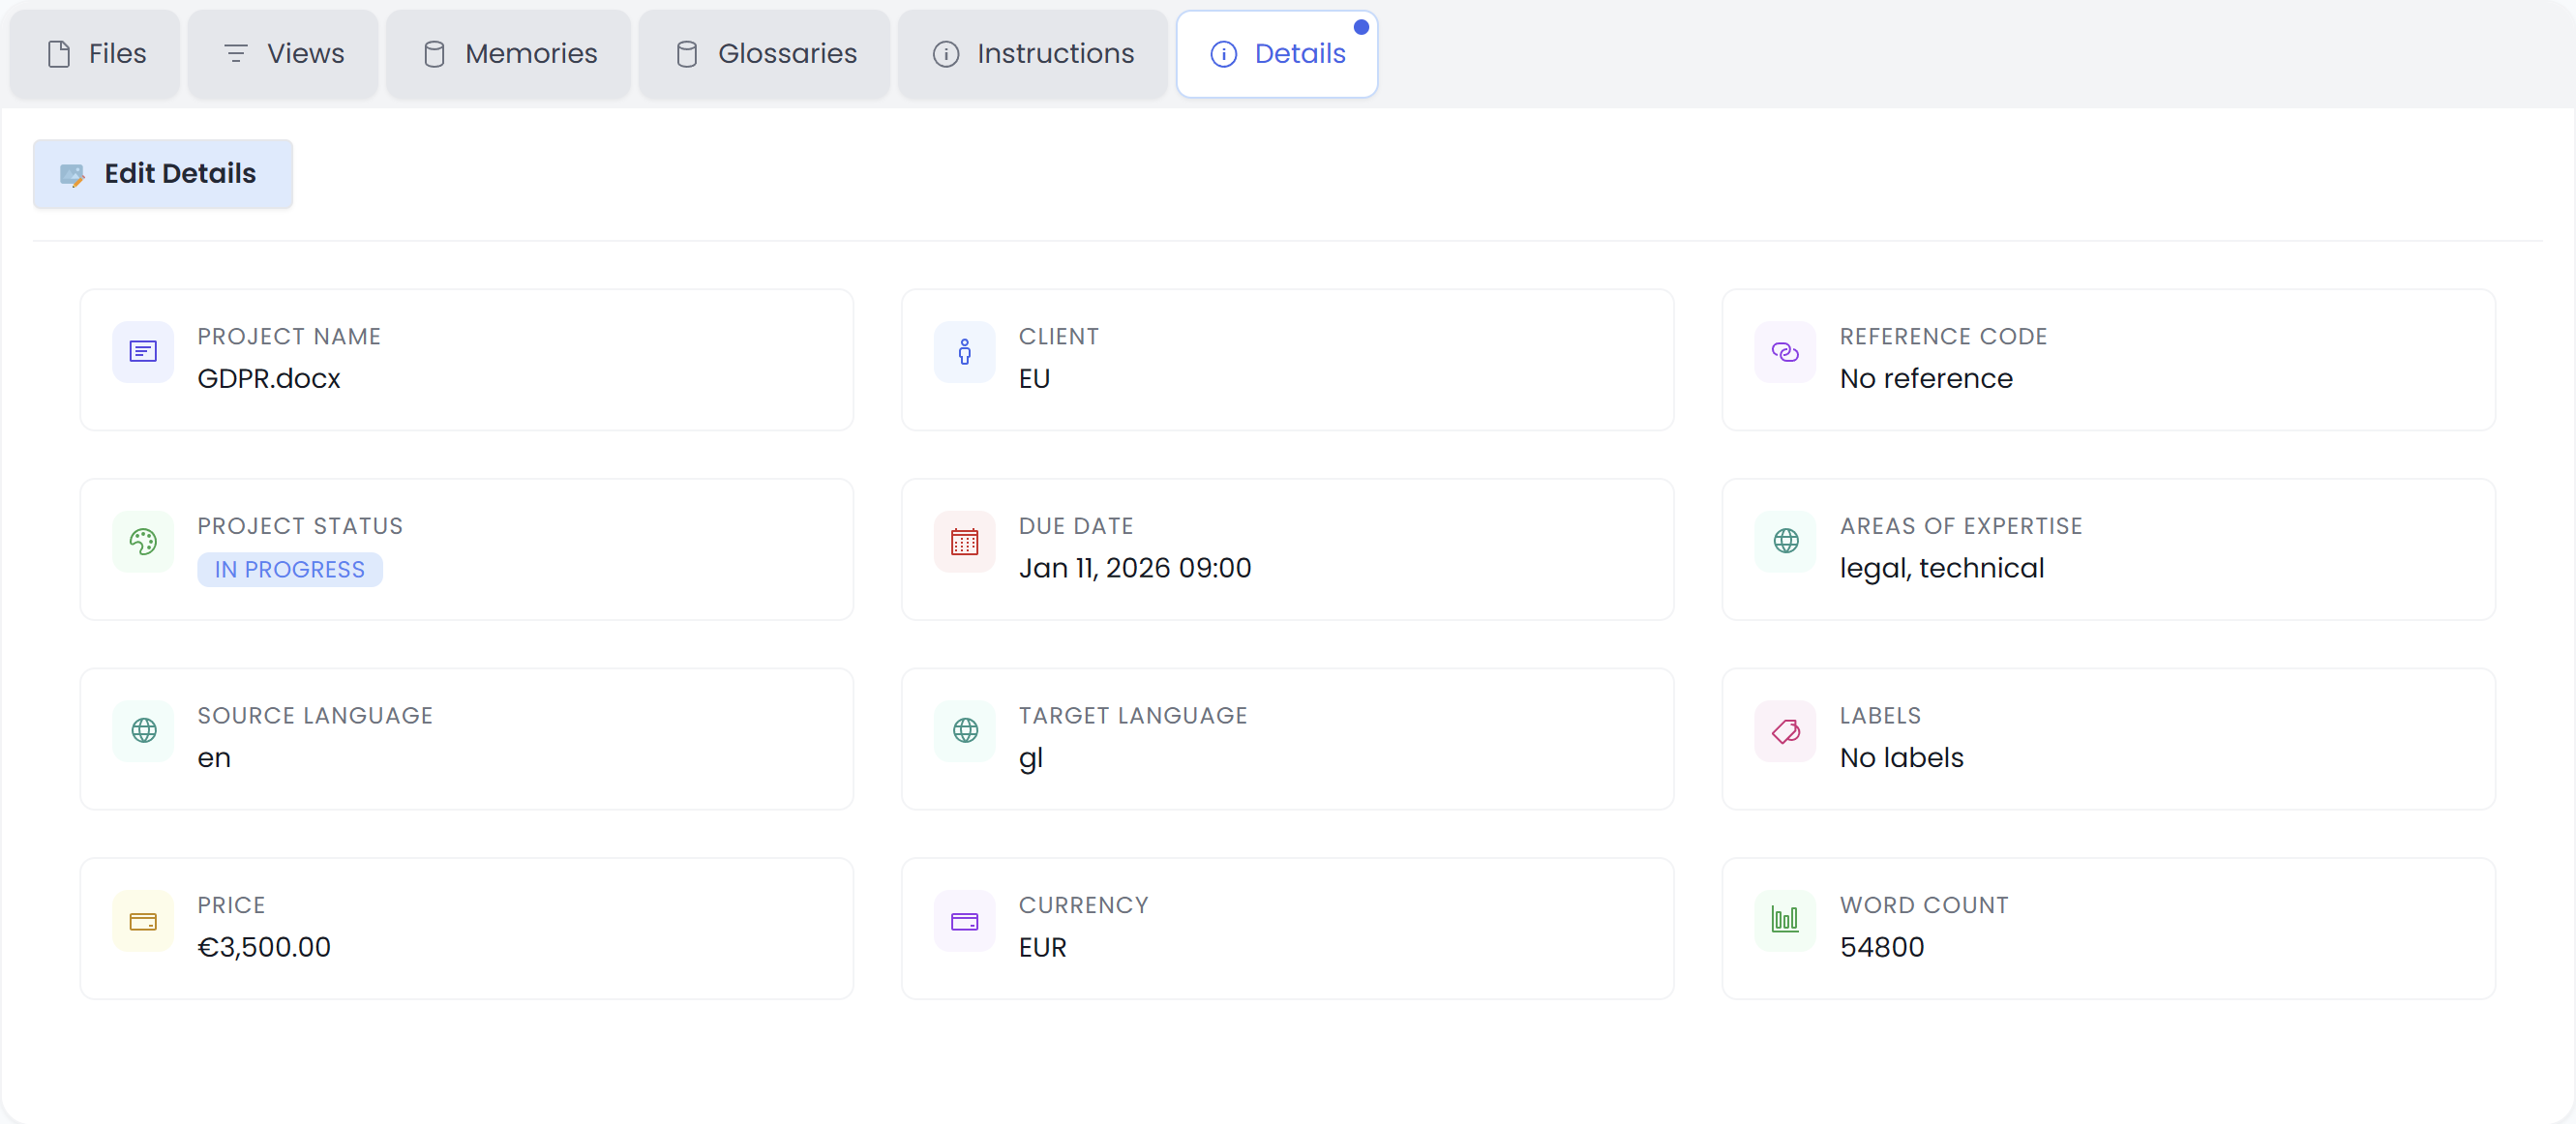
Task: Click the blue notification dot on Details tab
Action: pos(1361,28)
